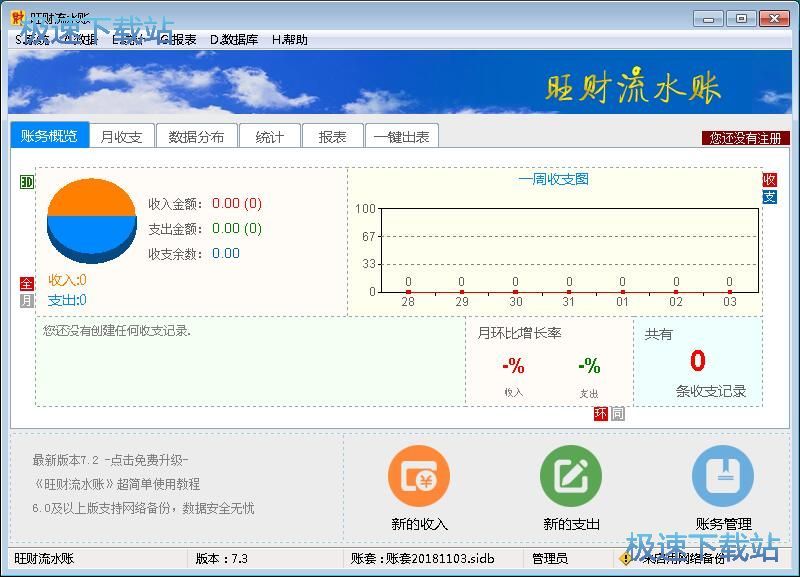
Task: Open the 超简单使用教程 tutorial link
Action: (116, 484)
